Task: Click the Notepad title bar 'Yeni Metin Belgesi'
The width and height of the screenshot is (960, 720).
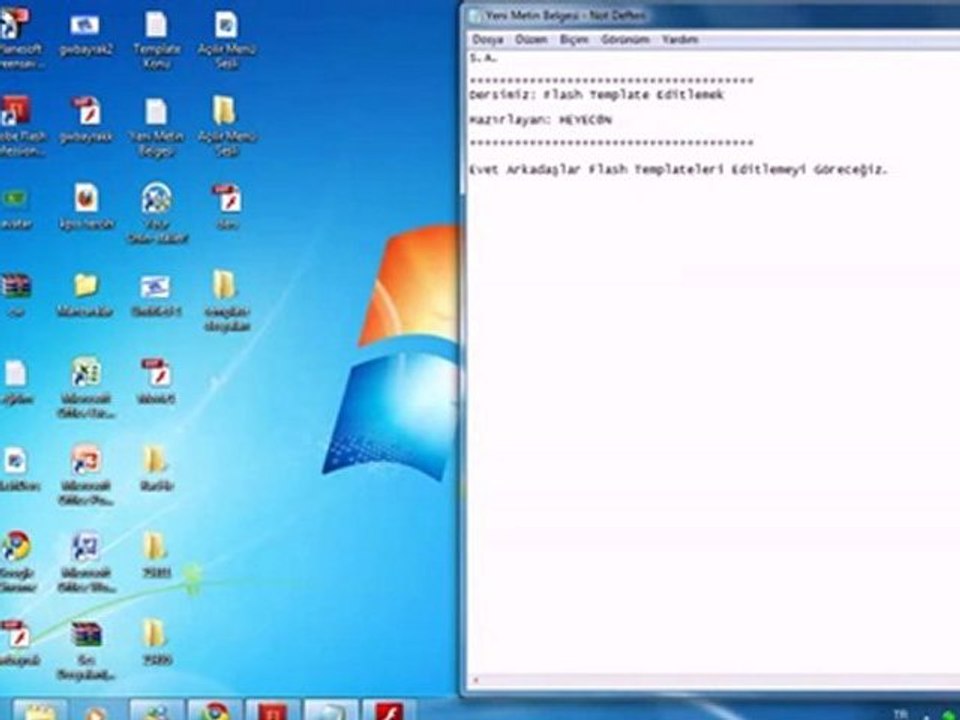Action: (x=564, y=16)
